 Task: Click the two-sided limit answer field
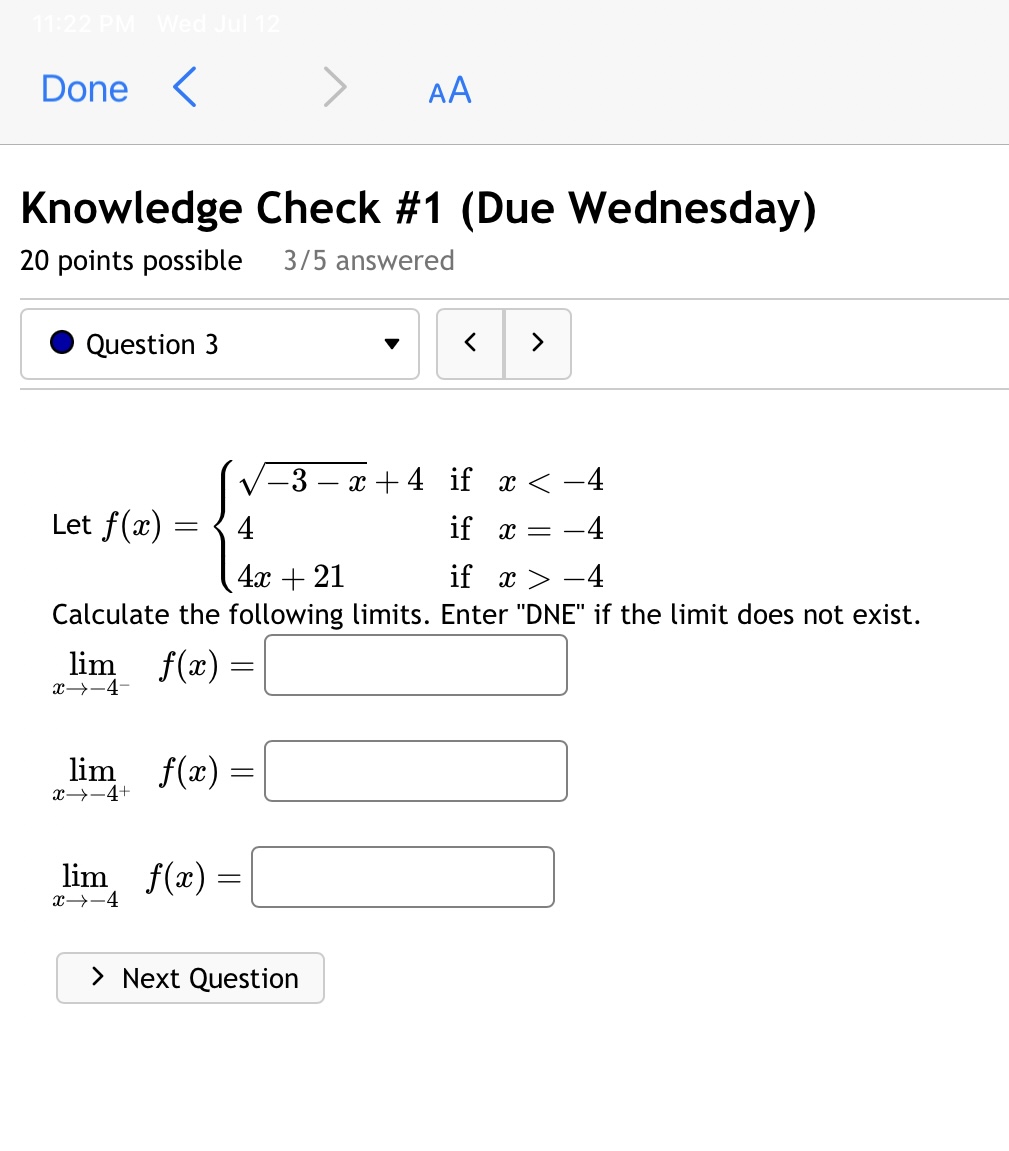pyautogui.click(x=403, y=877)
